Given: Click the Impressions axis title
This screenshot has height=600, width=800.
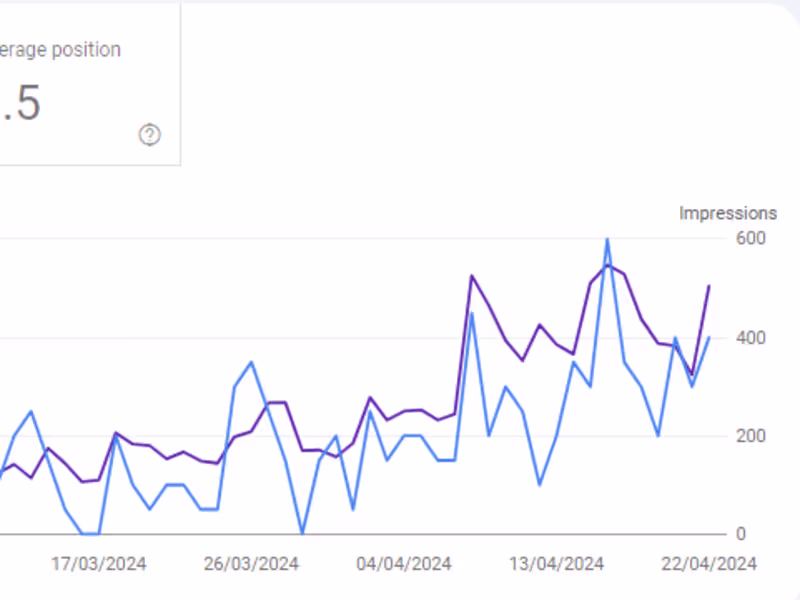Looking at the screenshot, I should click(727, 213).
